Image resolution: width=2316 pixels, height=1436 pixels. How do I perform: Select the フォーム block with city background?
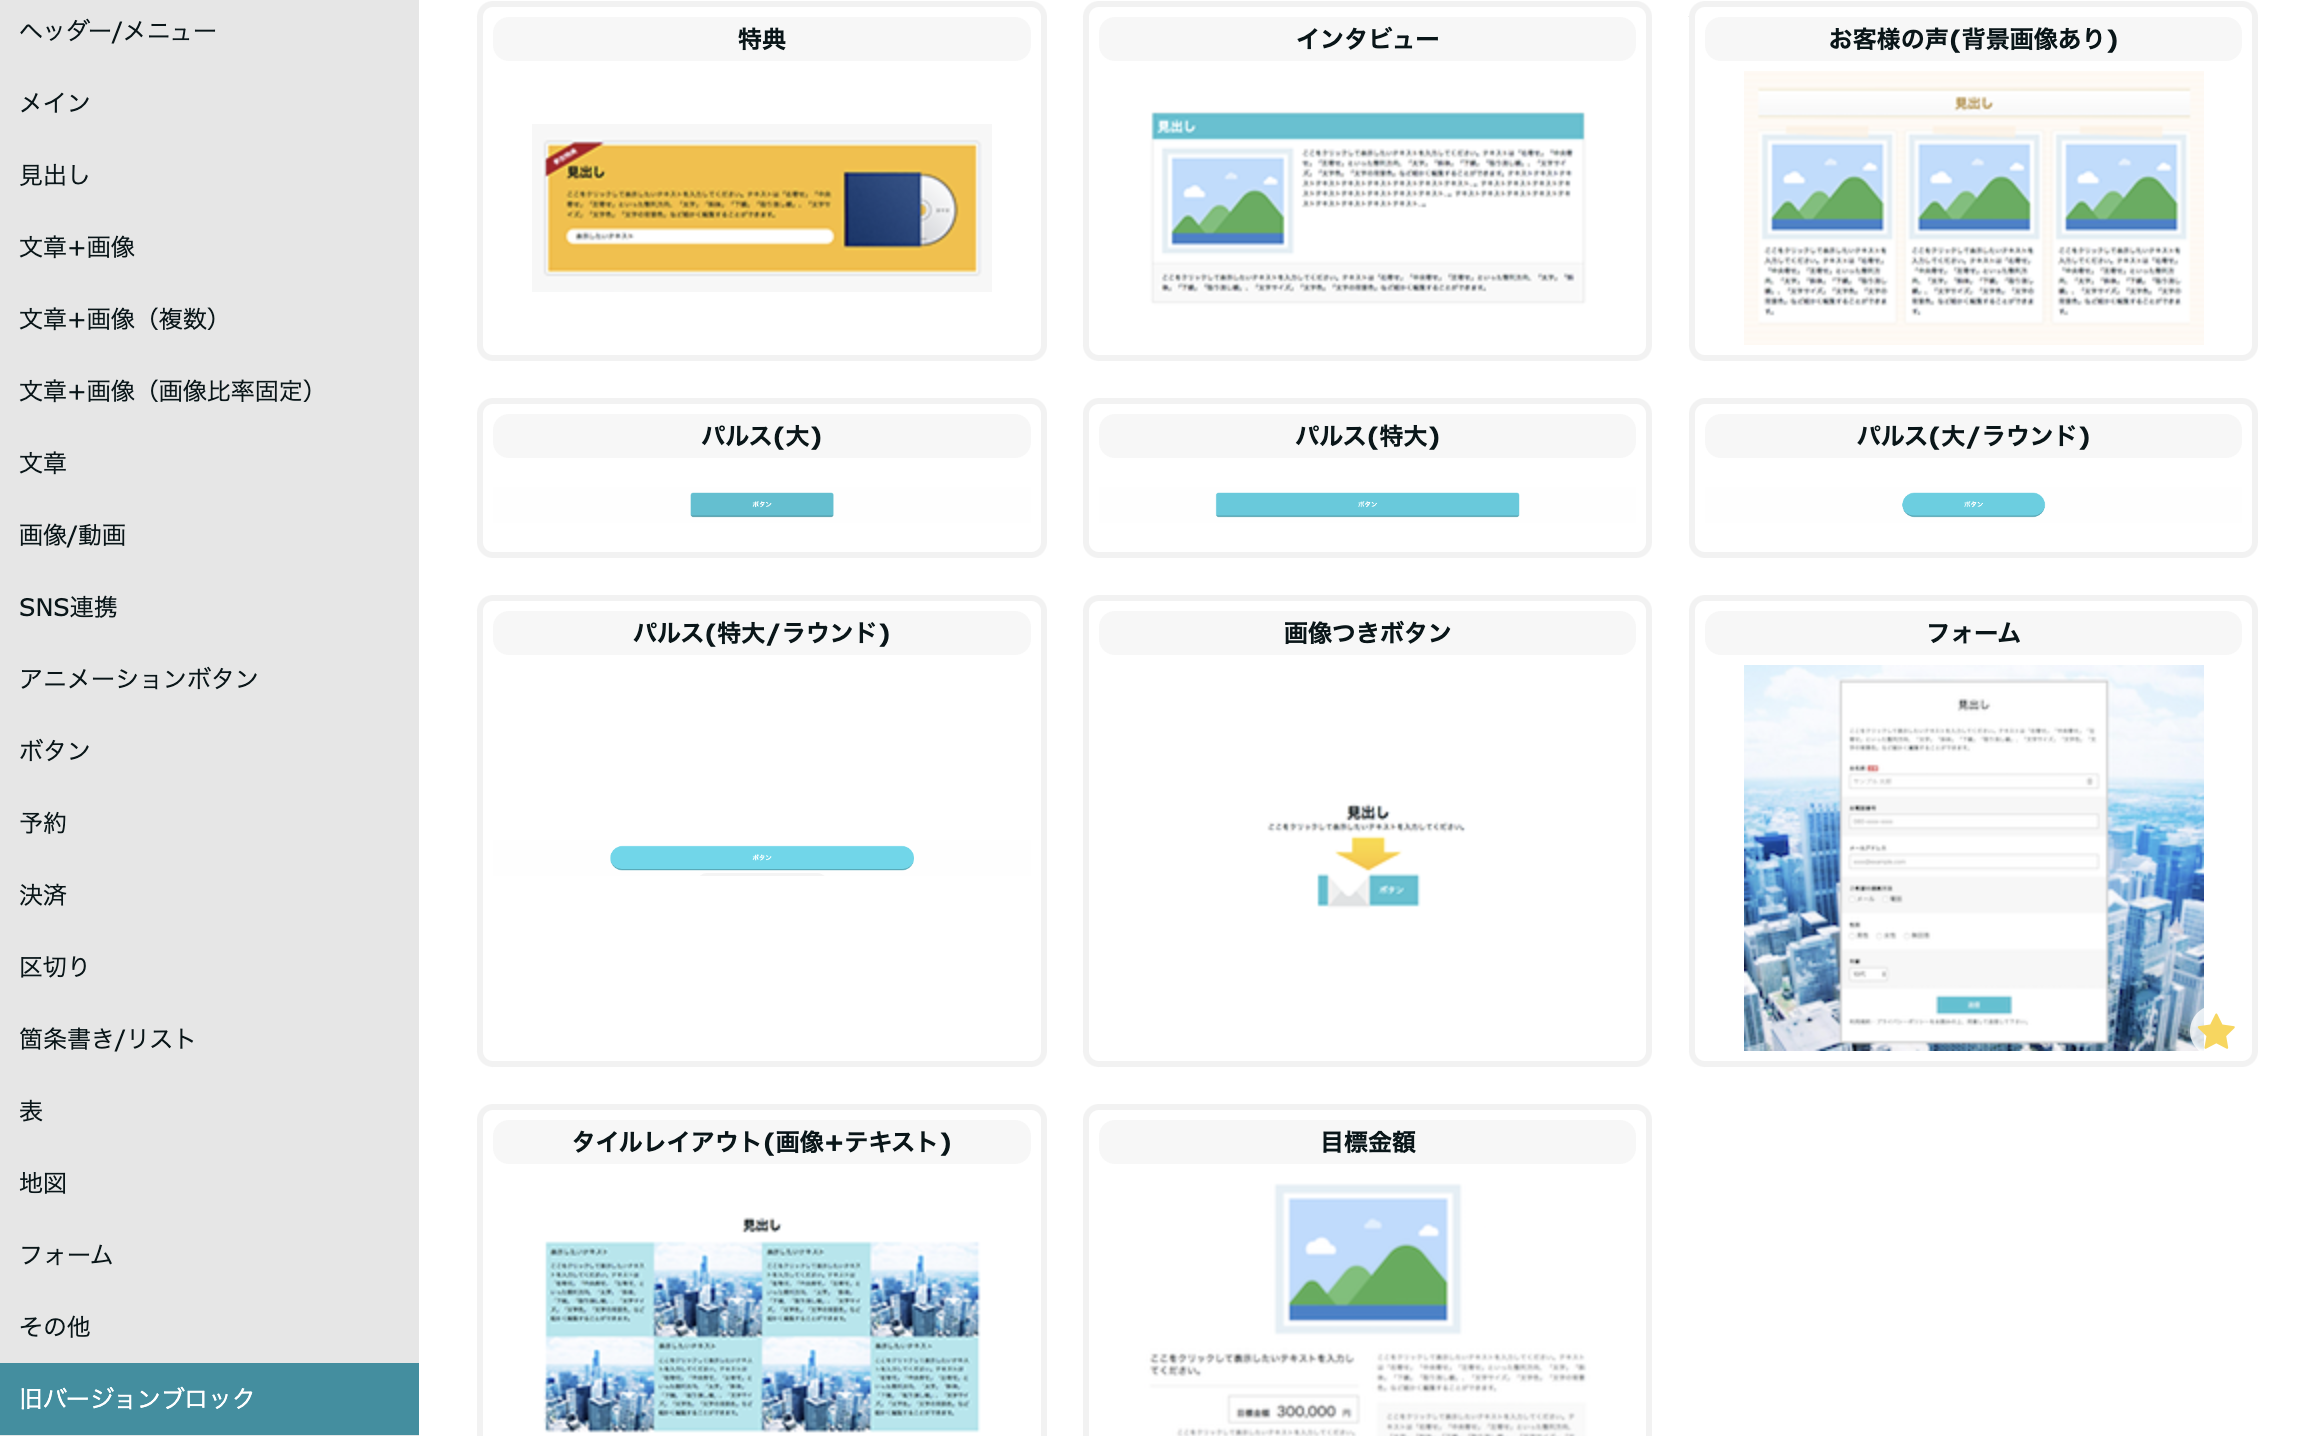coord(1972,856)
